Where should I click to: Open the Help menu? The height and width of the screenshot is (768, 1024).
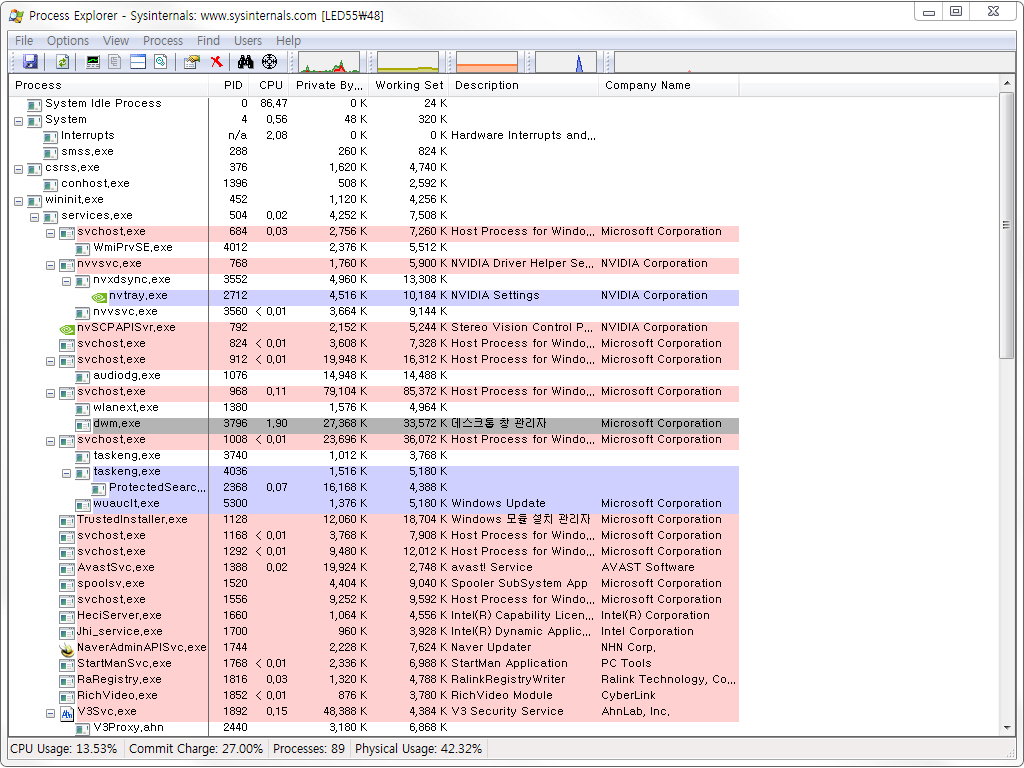(x=288, y=40)
